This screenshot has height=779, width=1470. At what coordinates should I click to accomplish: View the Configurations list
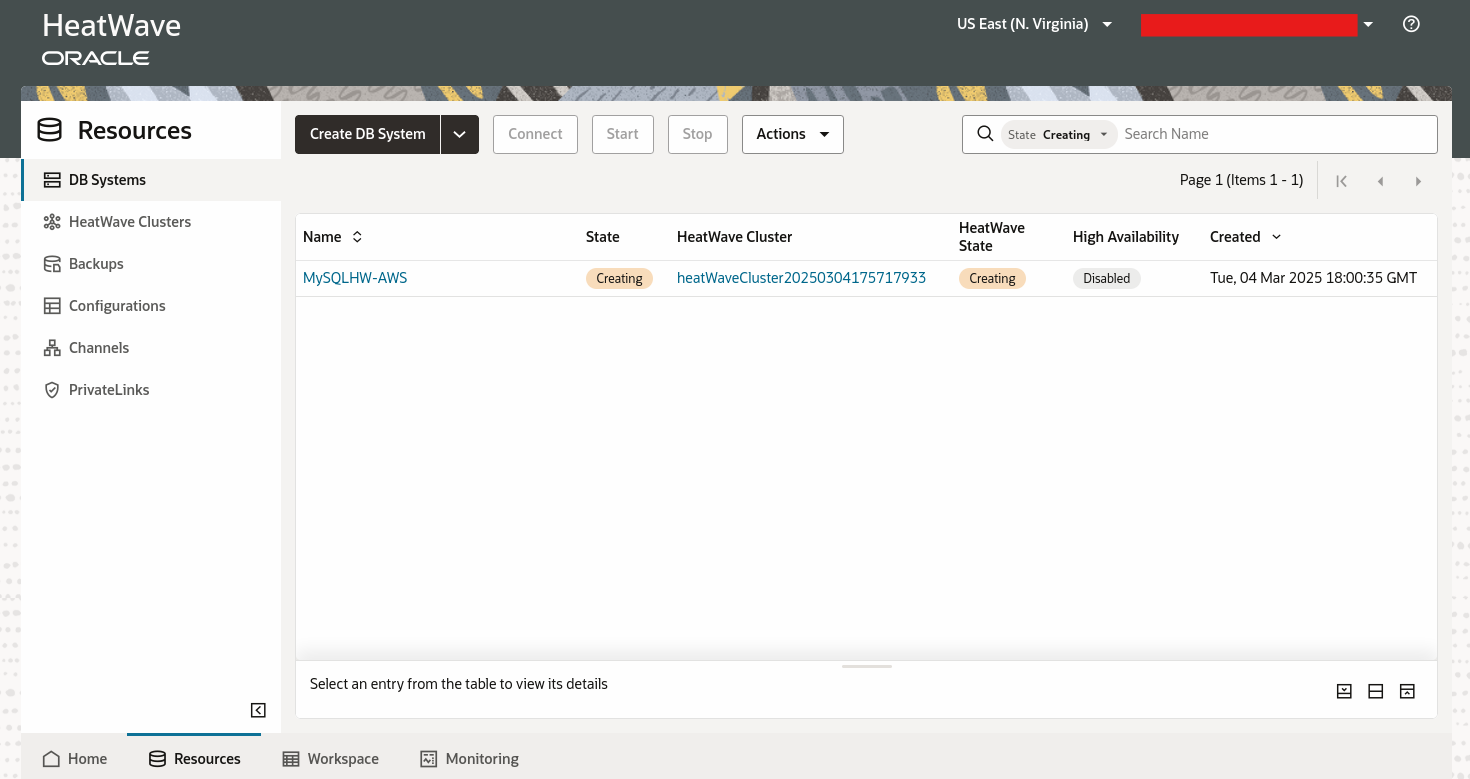[117, 305]
